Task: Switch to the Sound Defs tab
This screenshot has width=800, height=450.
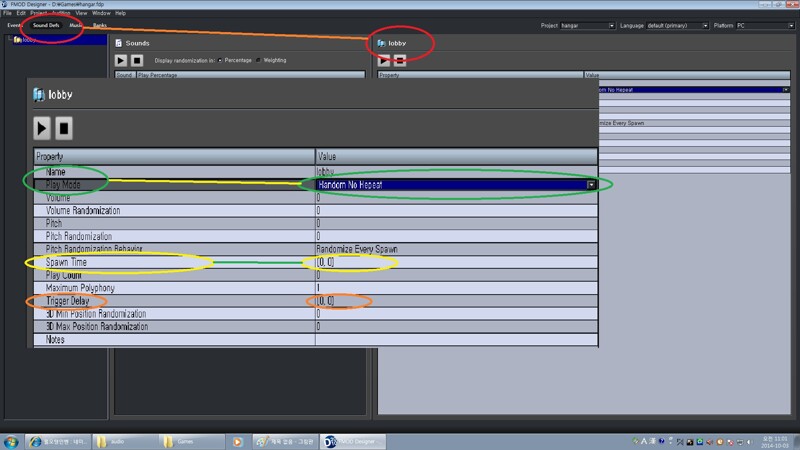Action: click(46, 25)
